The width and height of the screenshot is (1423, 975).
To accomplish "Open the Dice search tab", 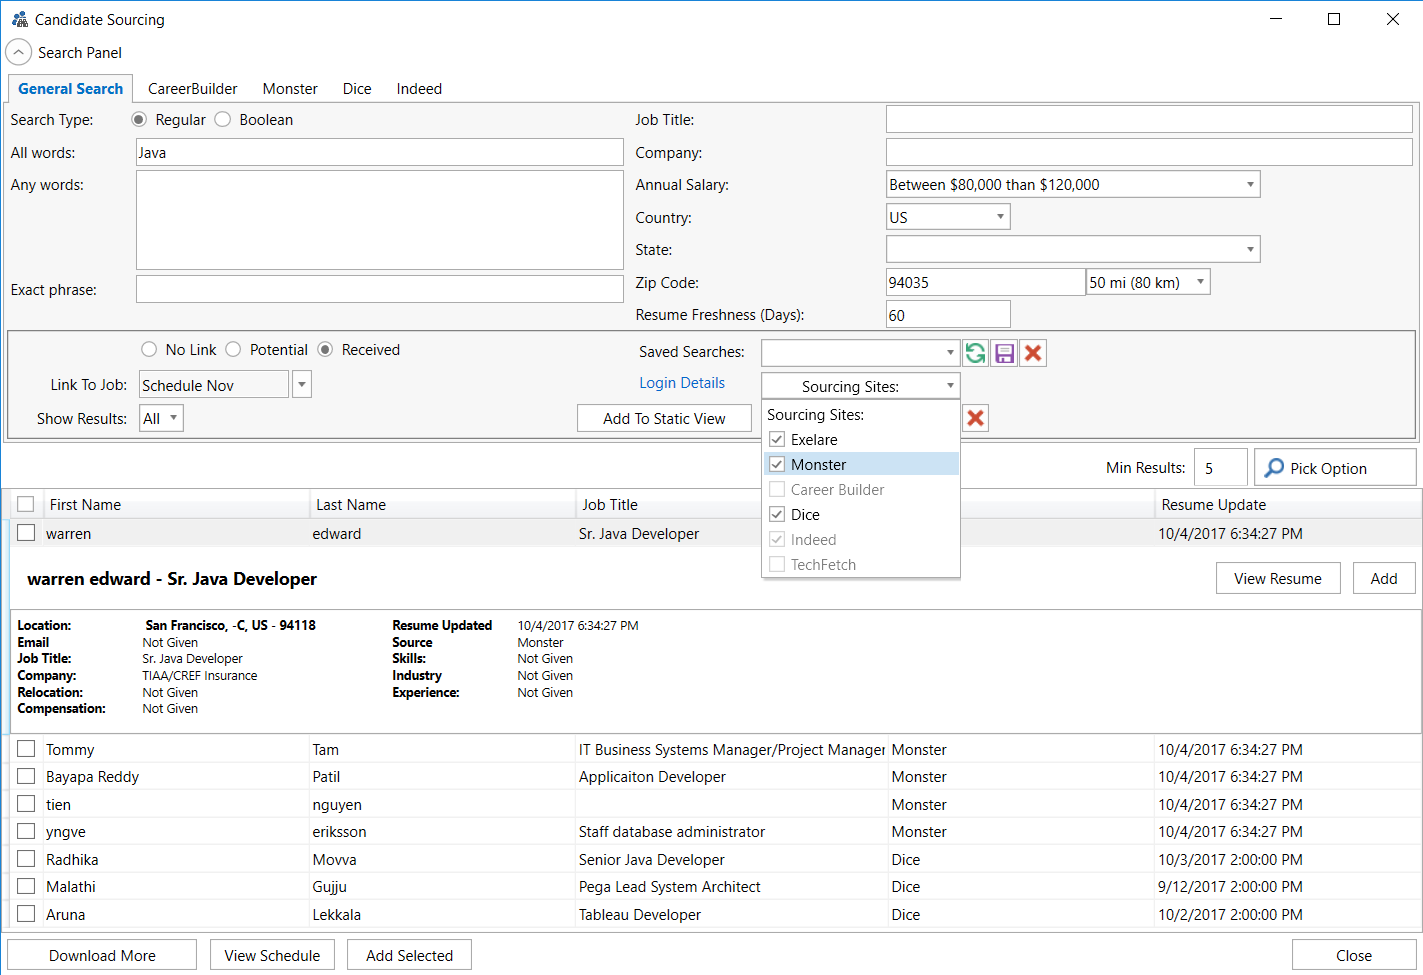I will pyautogui.click(x=357, y=89).
